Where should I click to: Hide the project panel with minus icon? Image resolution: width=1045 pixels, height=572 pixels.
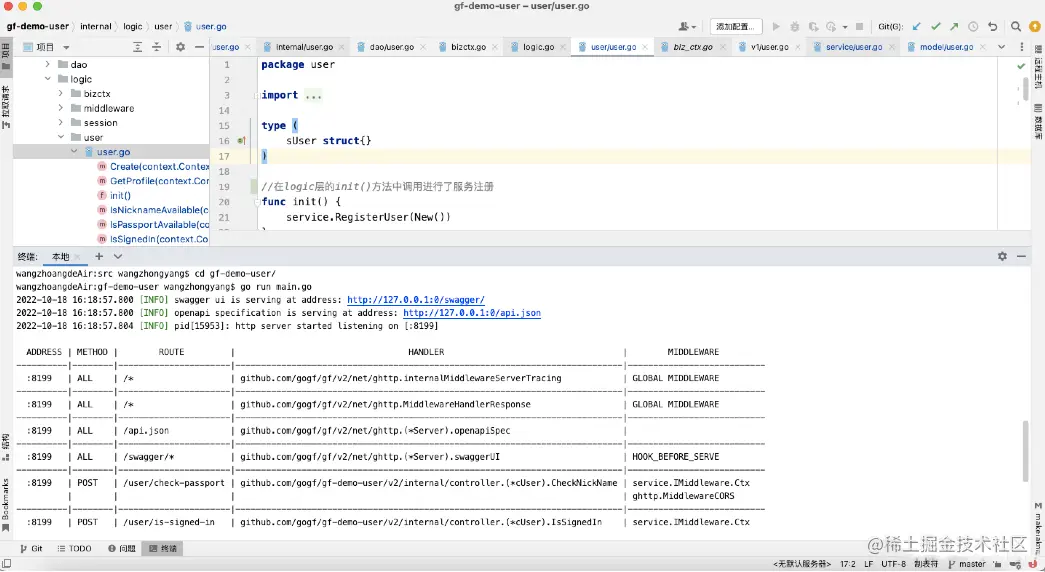coord(199,47)
